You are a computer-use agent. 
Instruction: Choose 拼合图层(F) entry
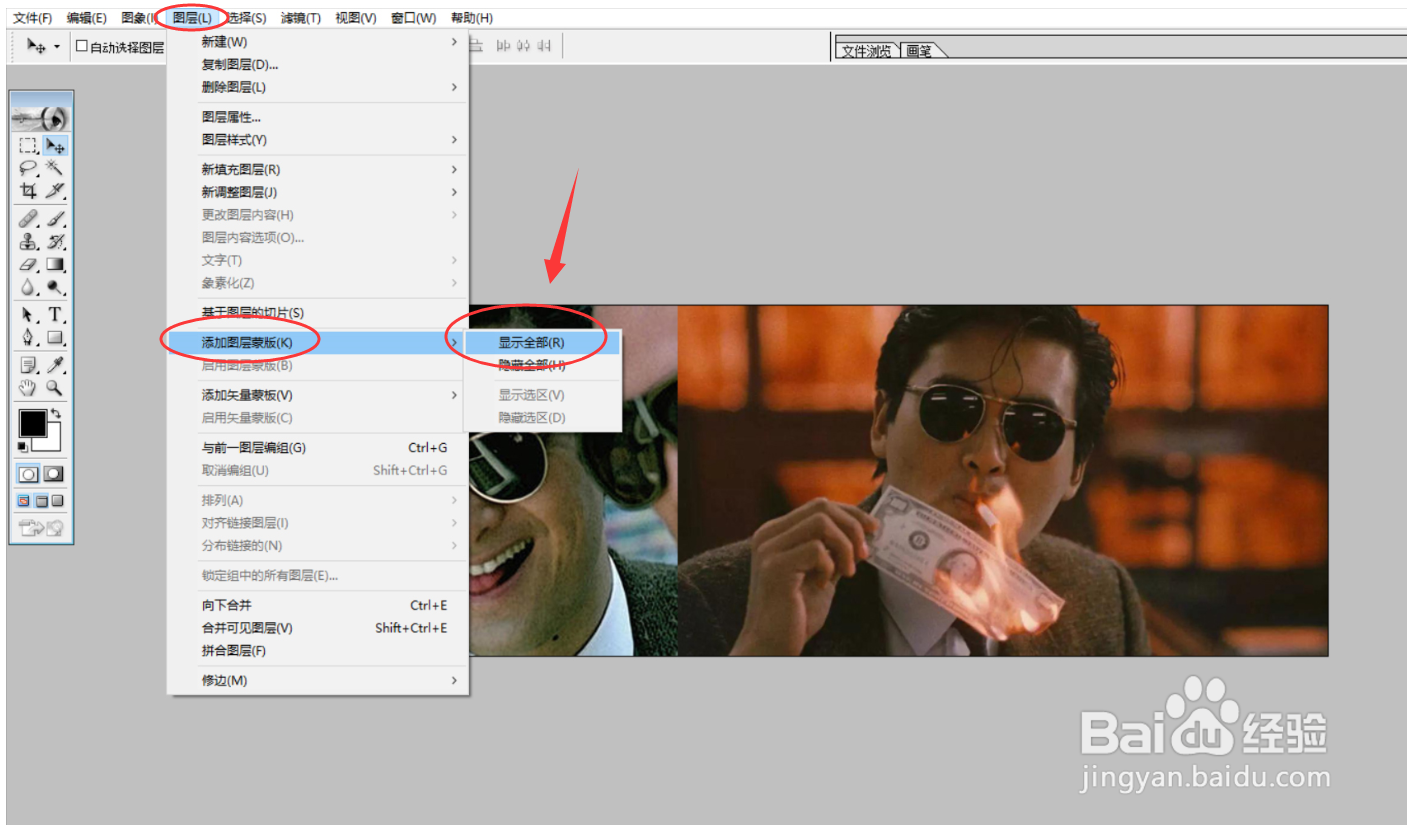[x=317, y=651]
